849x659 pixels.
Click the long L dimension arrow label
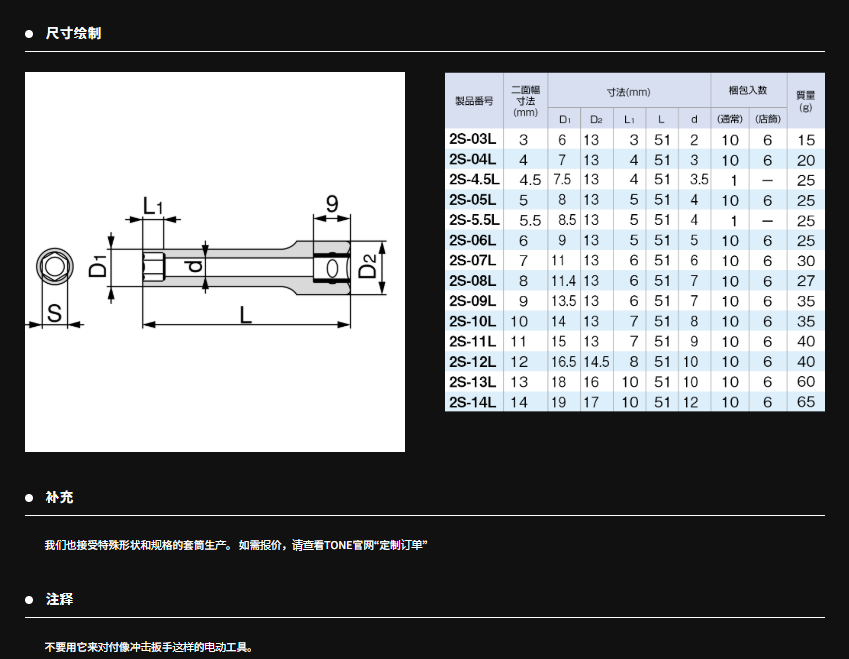(x=245, y=314)
